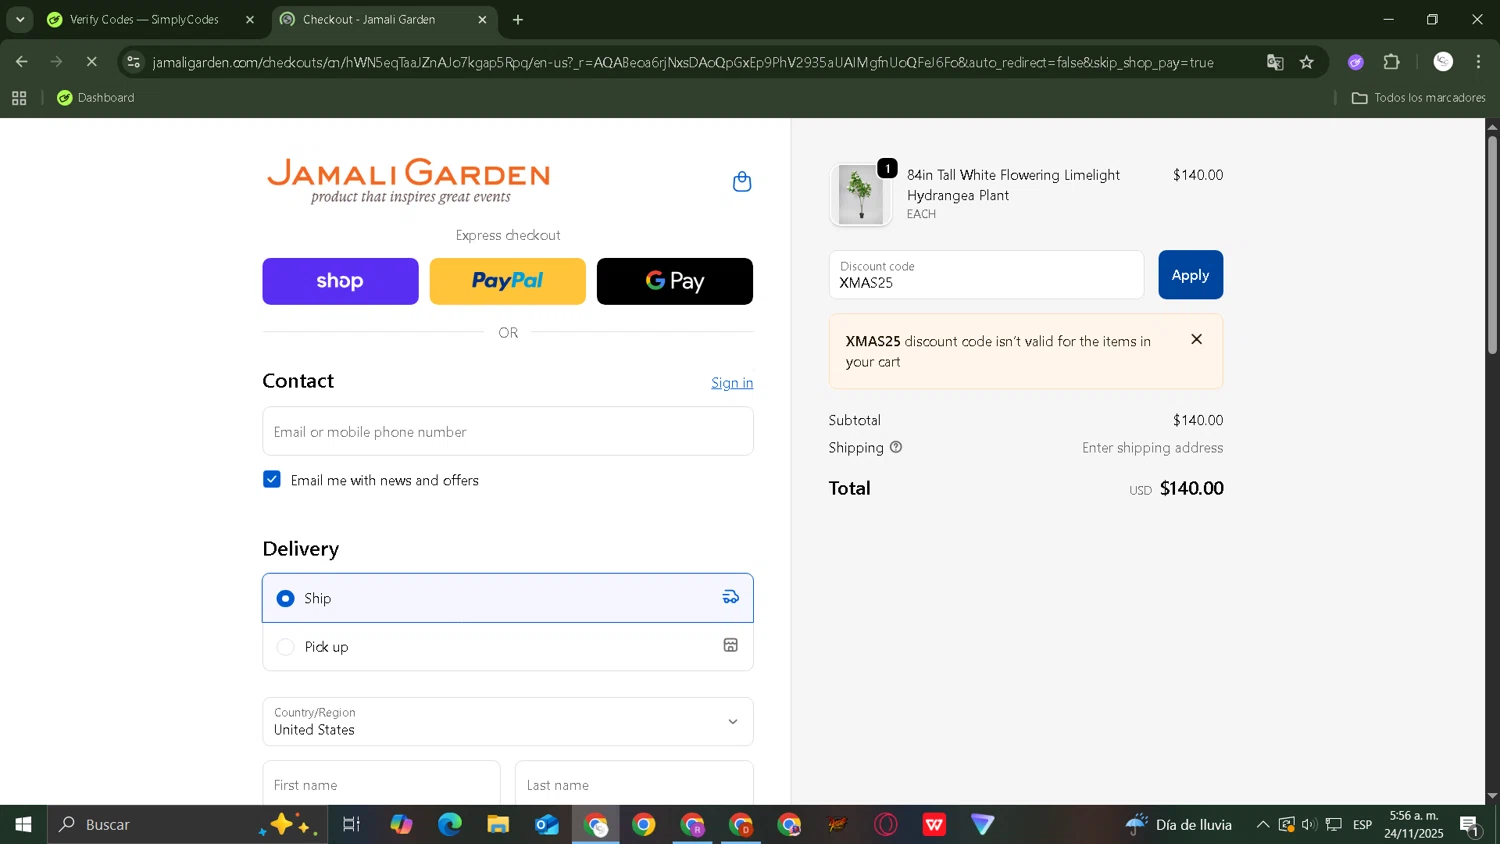The image size is (1500, 844).
Task: Open a new browser tab
Action: coord(518,19)
